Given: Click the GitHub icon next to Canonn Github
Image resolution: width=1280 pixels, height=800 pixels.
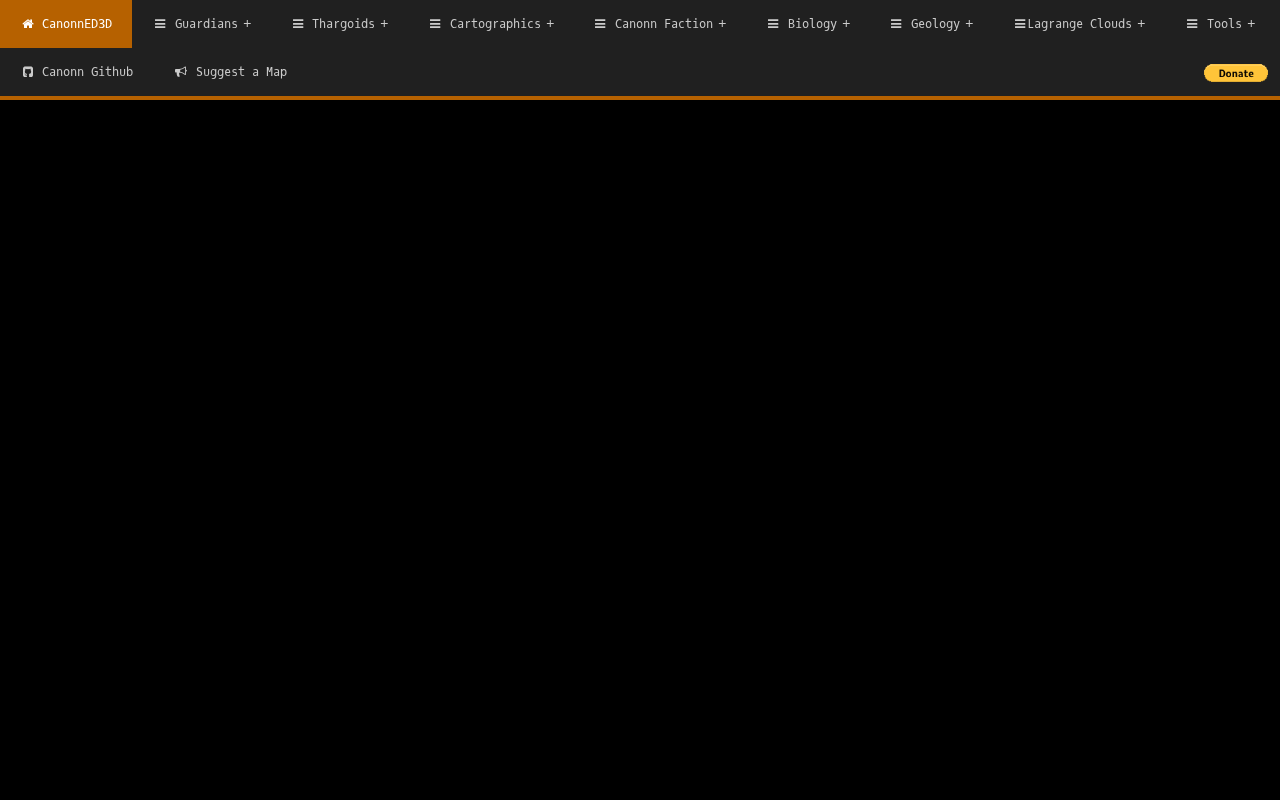Looking at the screenshot, I should pos(28,72).
